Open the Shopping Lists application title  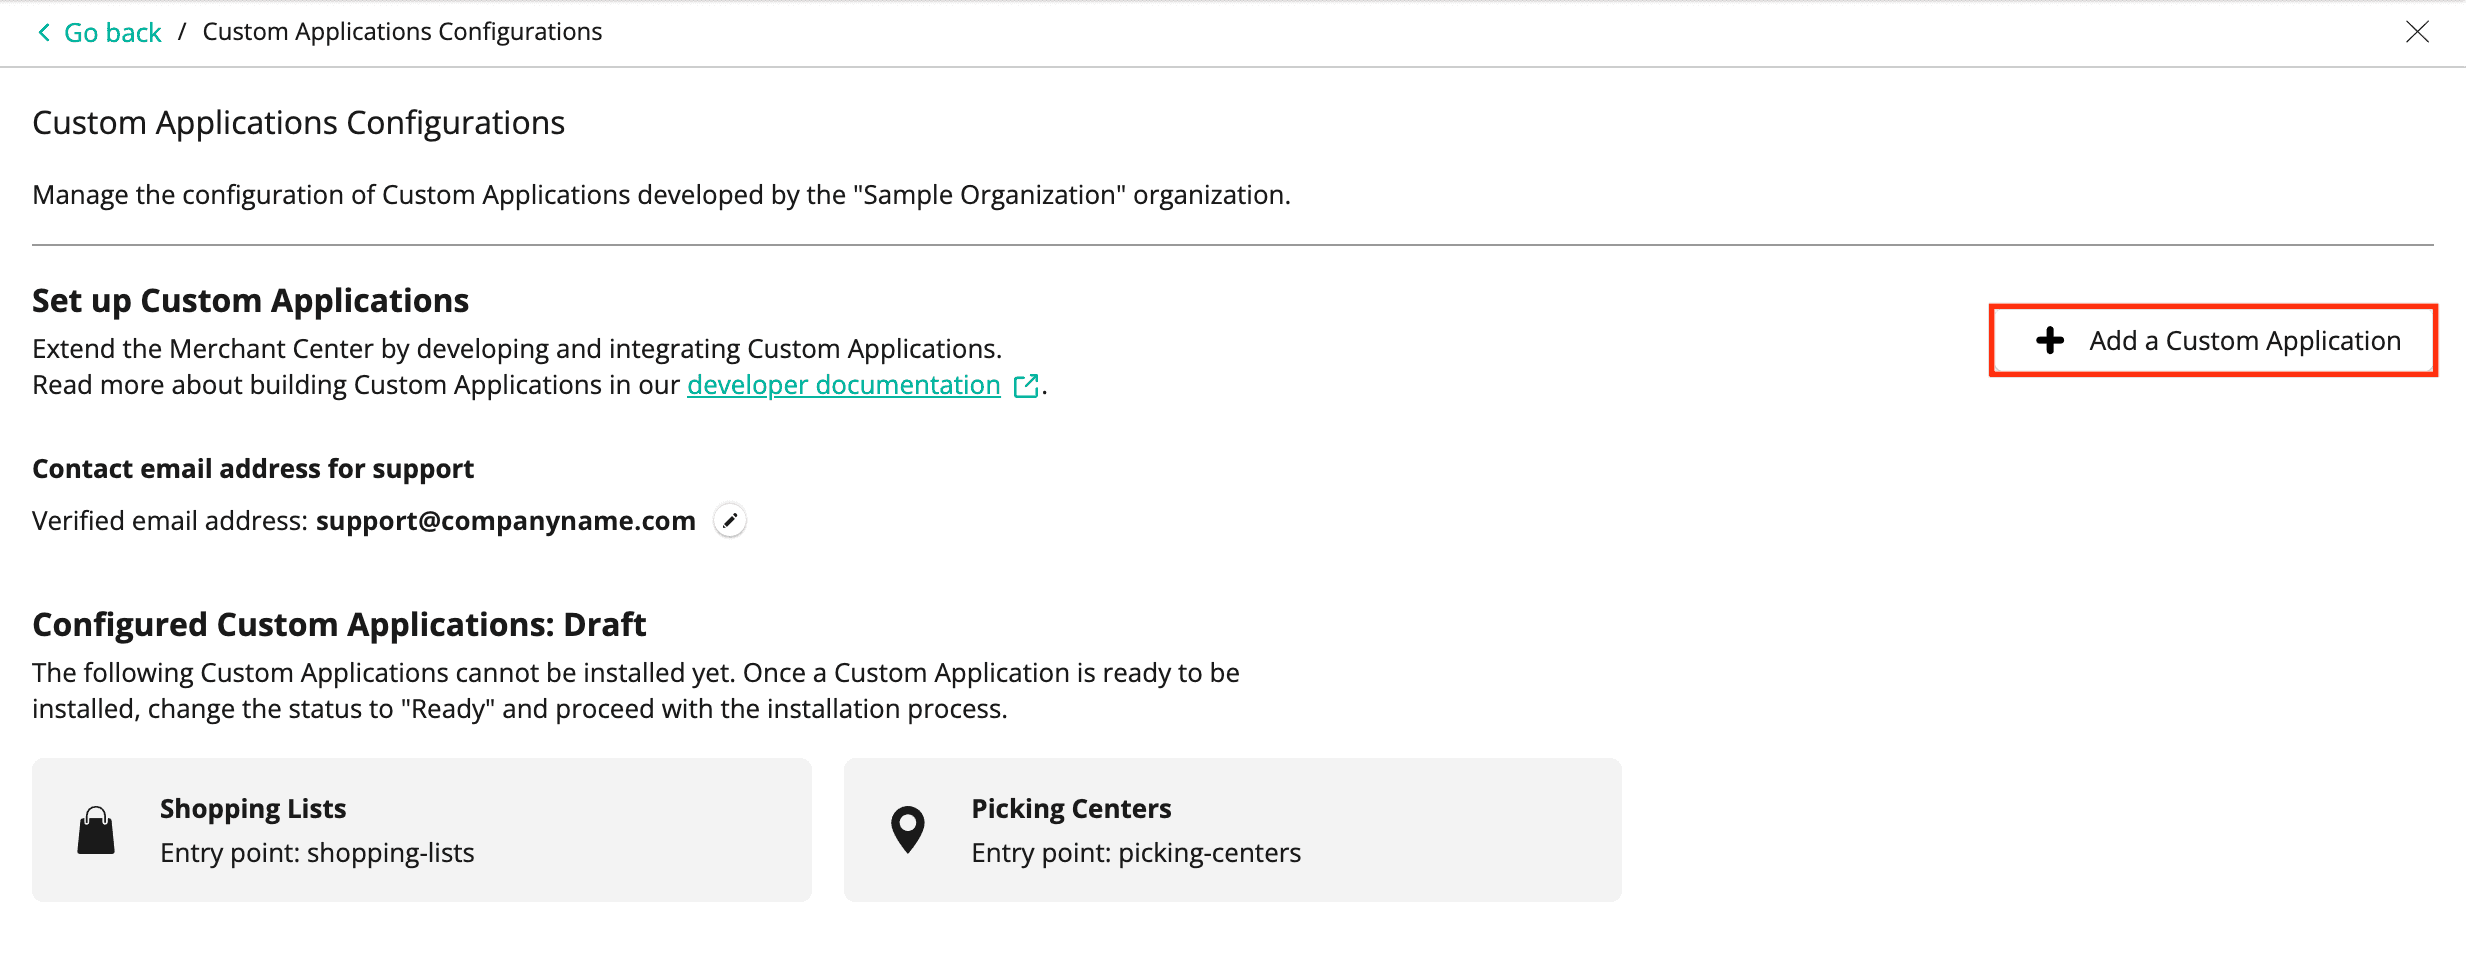pyautogui.click(x=253, y=808)
